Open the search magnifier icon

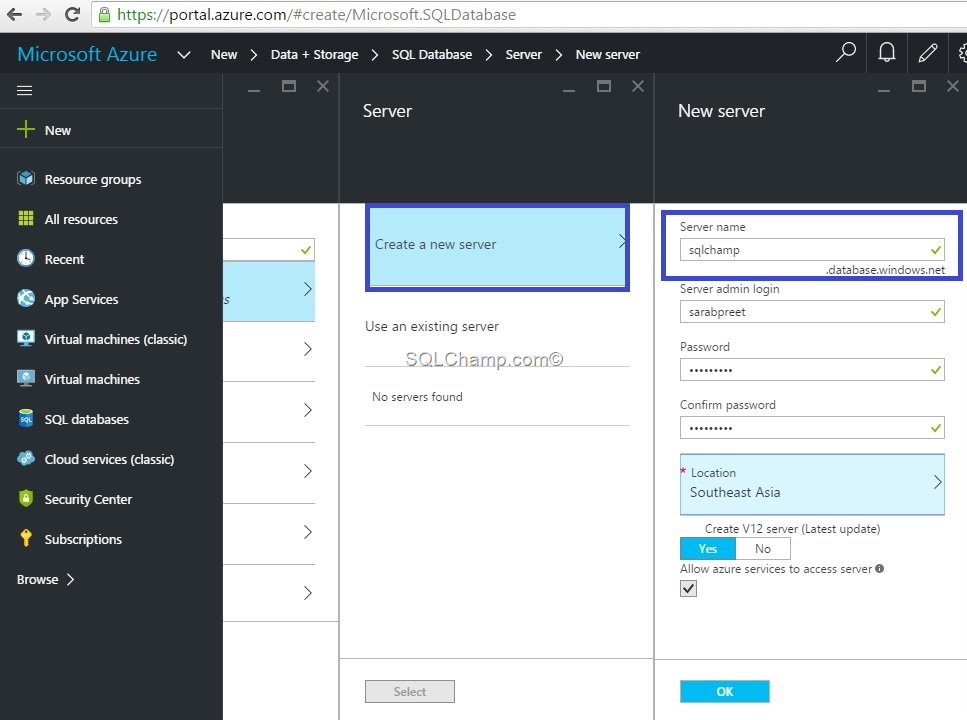pyautogui.click(x=846, y=52)
